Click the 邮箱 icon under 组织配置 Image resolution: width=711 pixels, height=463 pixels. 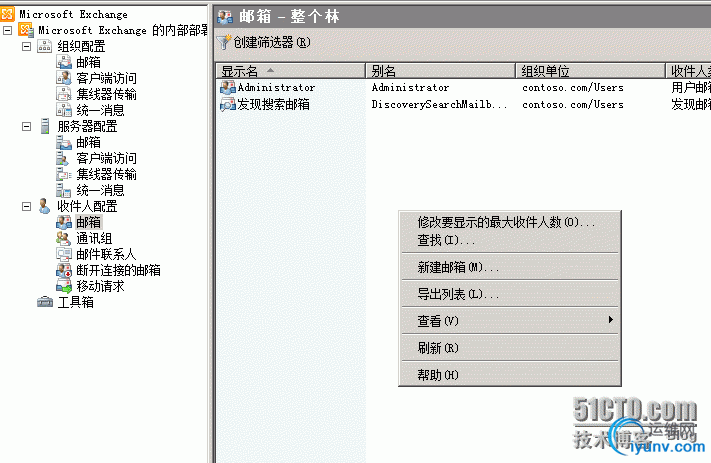64,62
